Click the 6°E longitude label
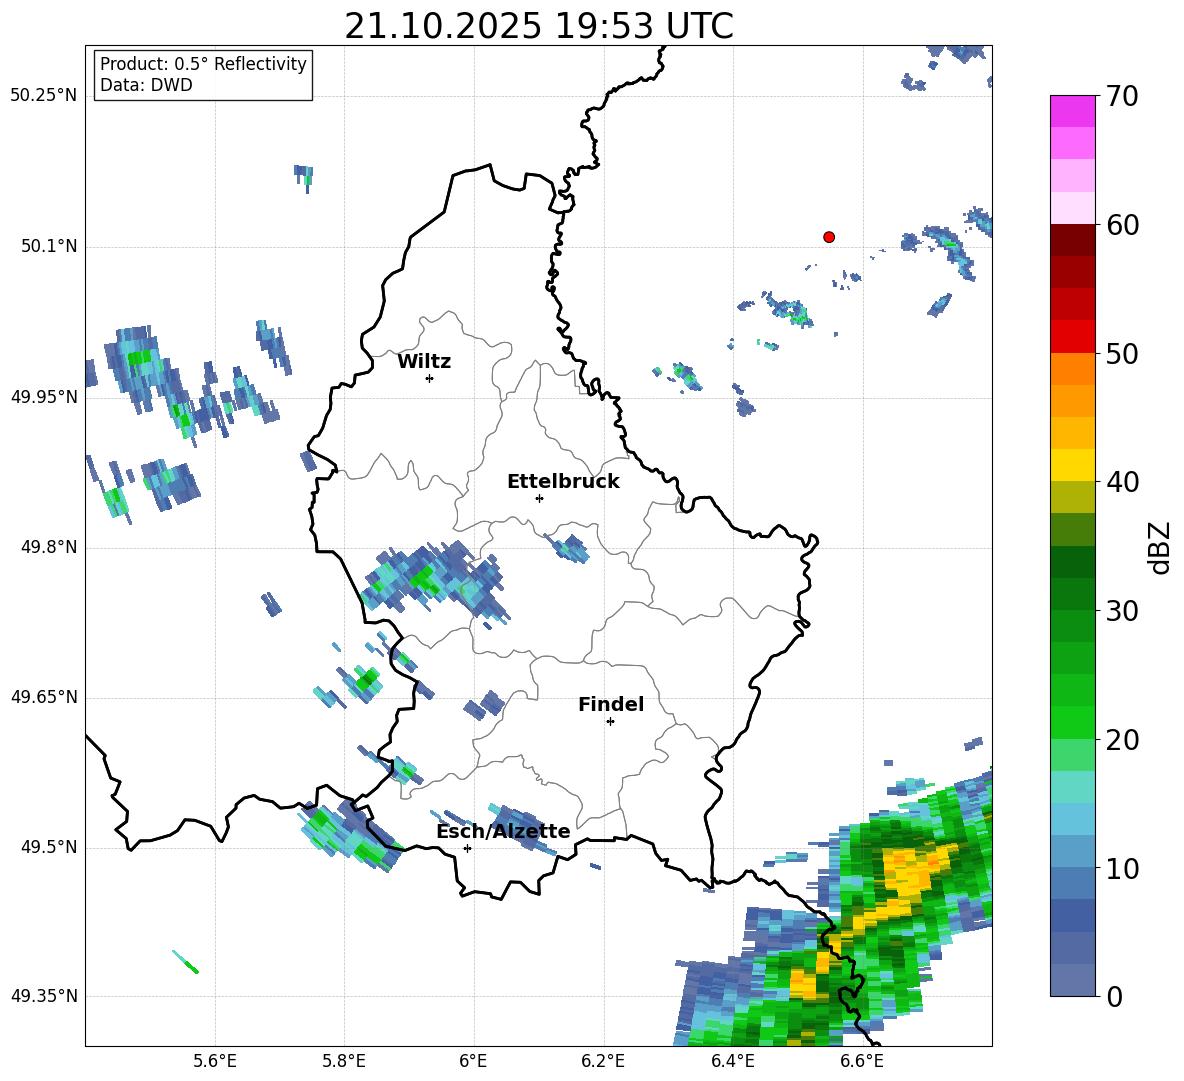The height and width of the screenshot is (1081, 1184). [473, 1062]
